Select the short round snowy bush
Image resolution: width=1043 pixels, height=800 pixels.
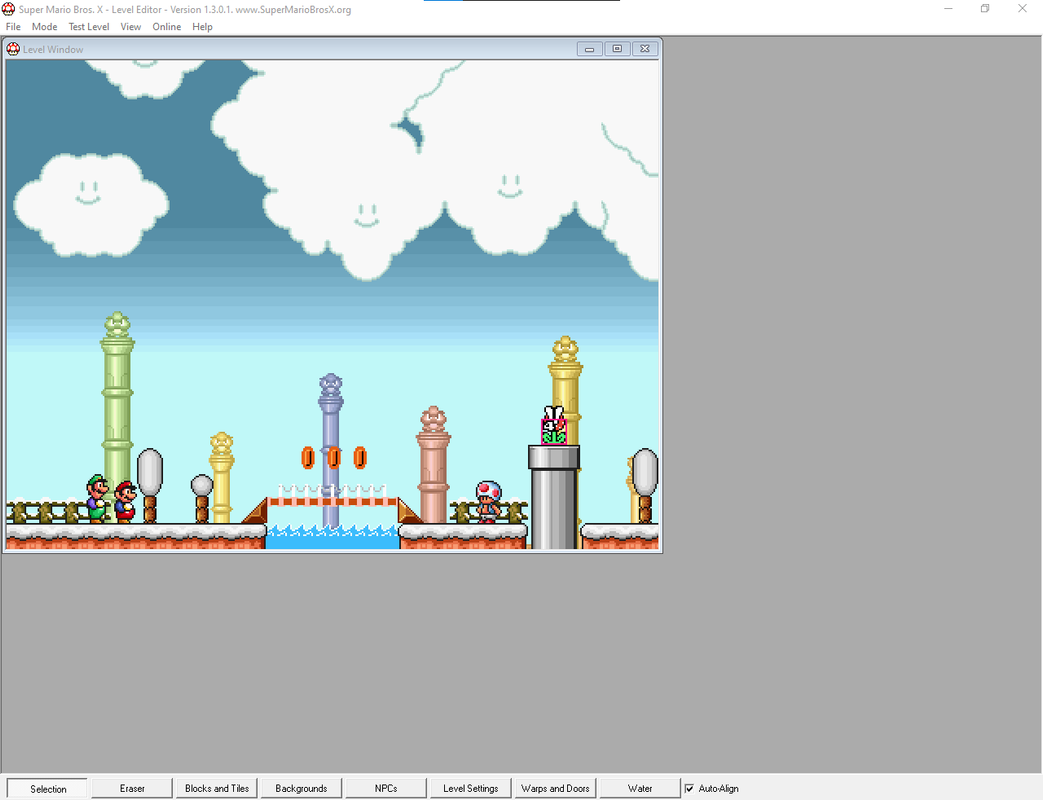click(202, 498)
